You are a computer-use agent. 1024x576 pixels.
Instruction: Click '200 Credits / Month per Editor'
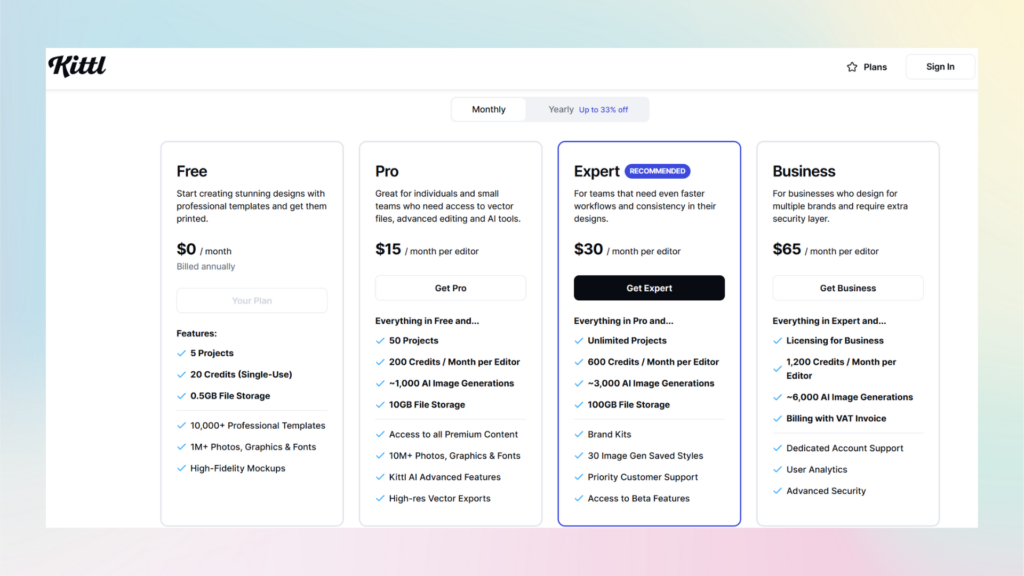455,362
